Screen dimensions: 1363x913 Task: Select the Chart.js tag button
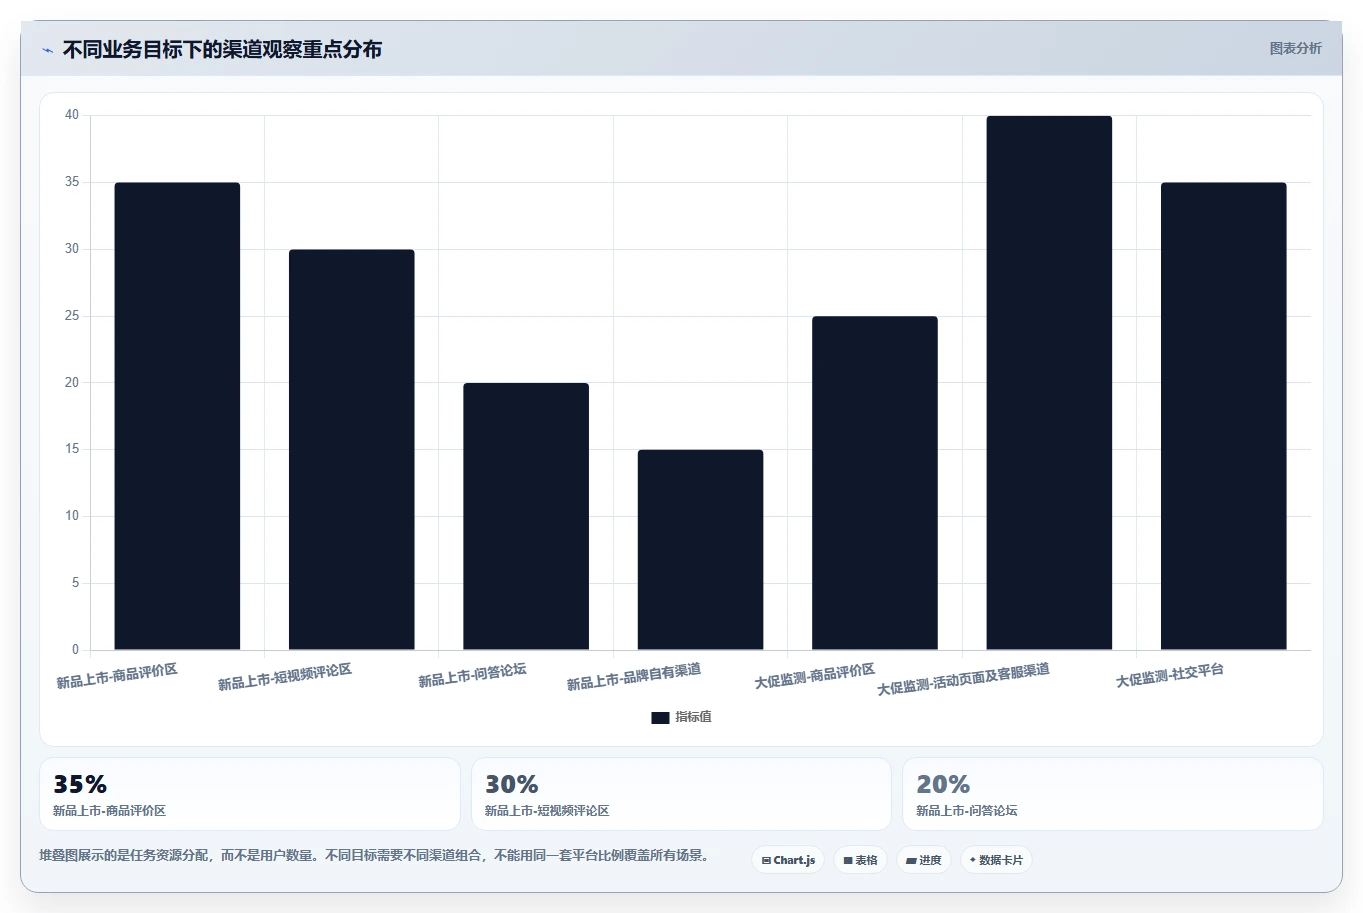coord(788,860)
